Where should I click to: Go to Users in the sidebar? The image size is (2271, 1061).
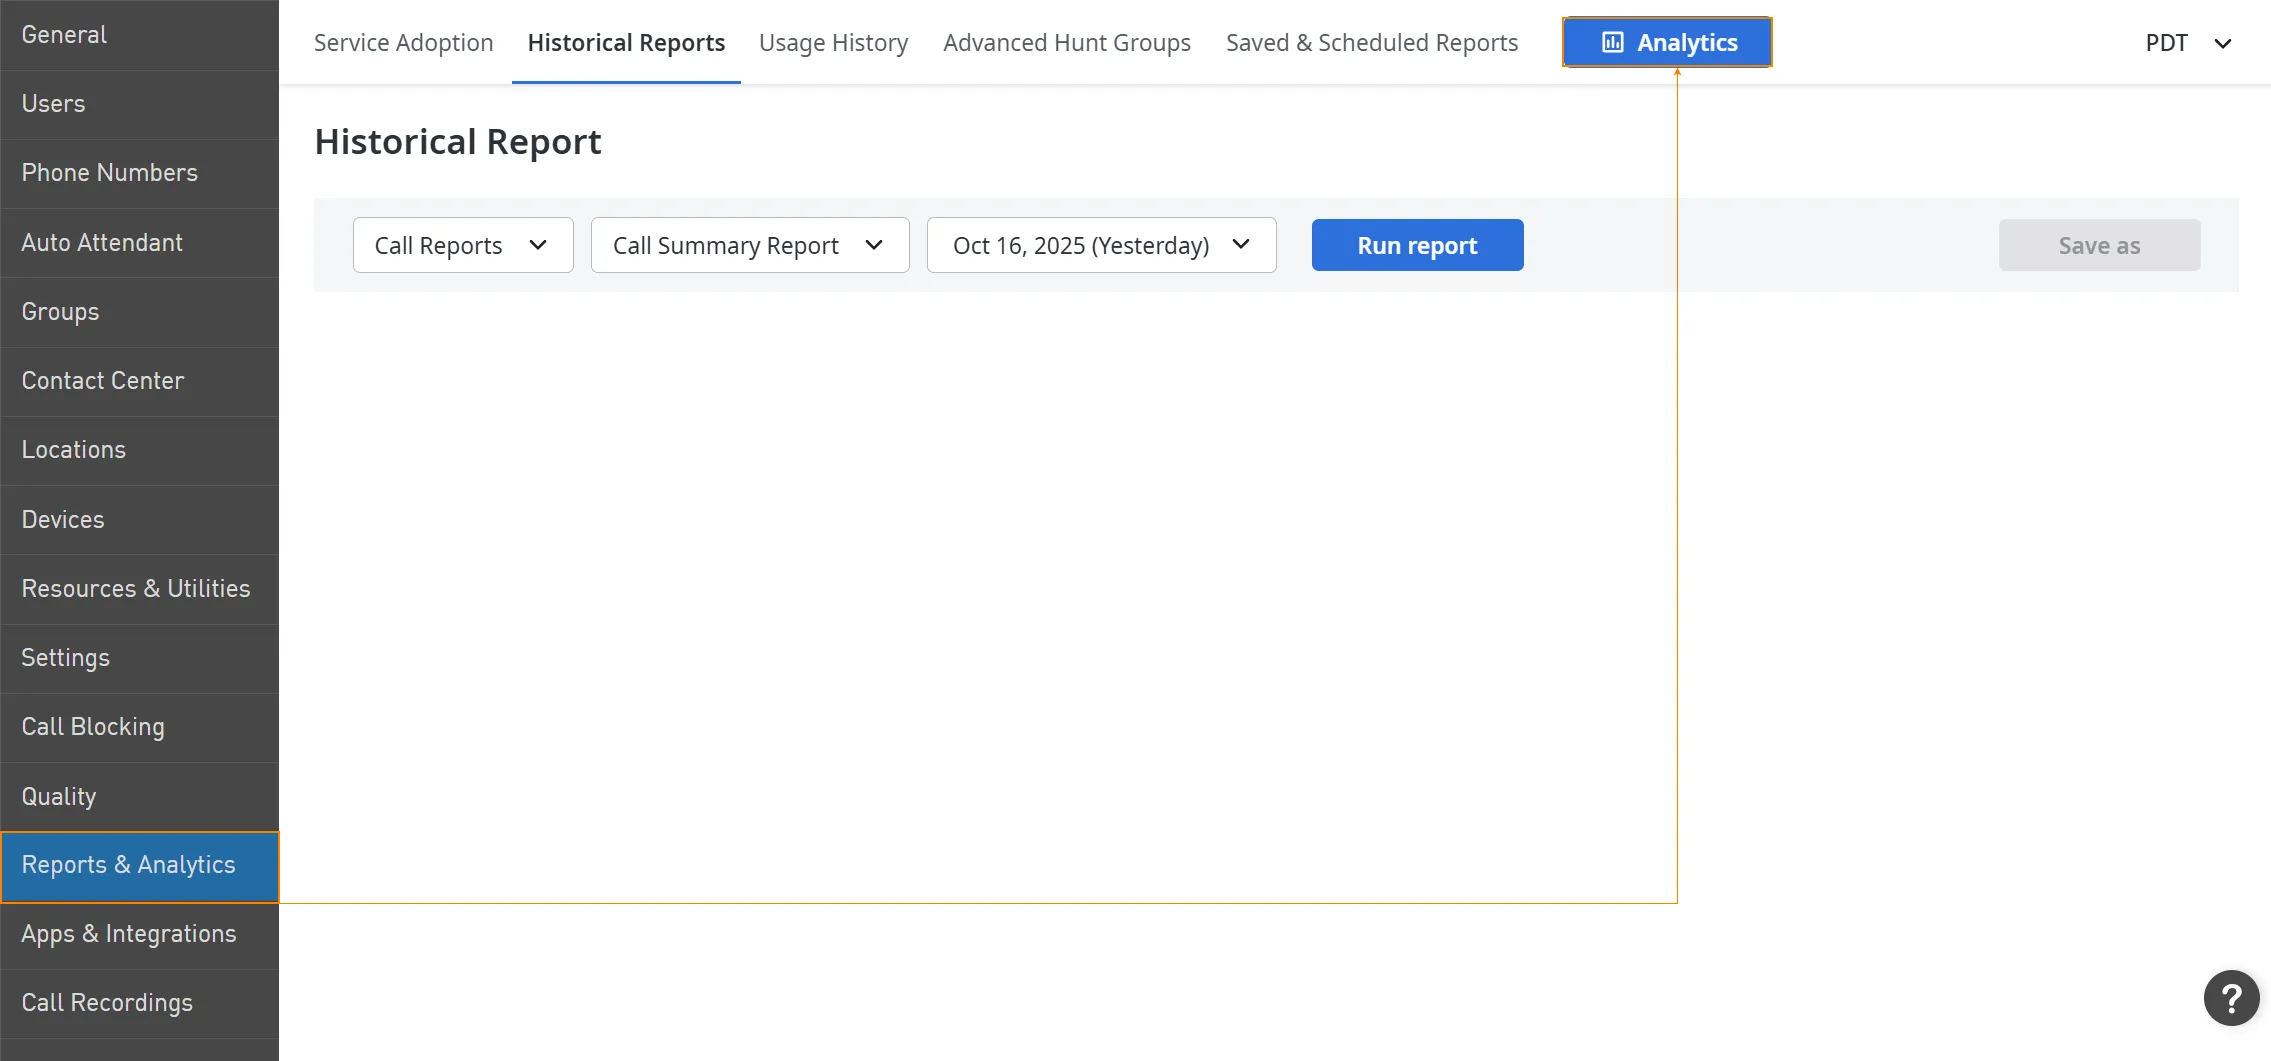tap(139, 104)
